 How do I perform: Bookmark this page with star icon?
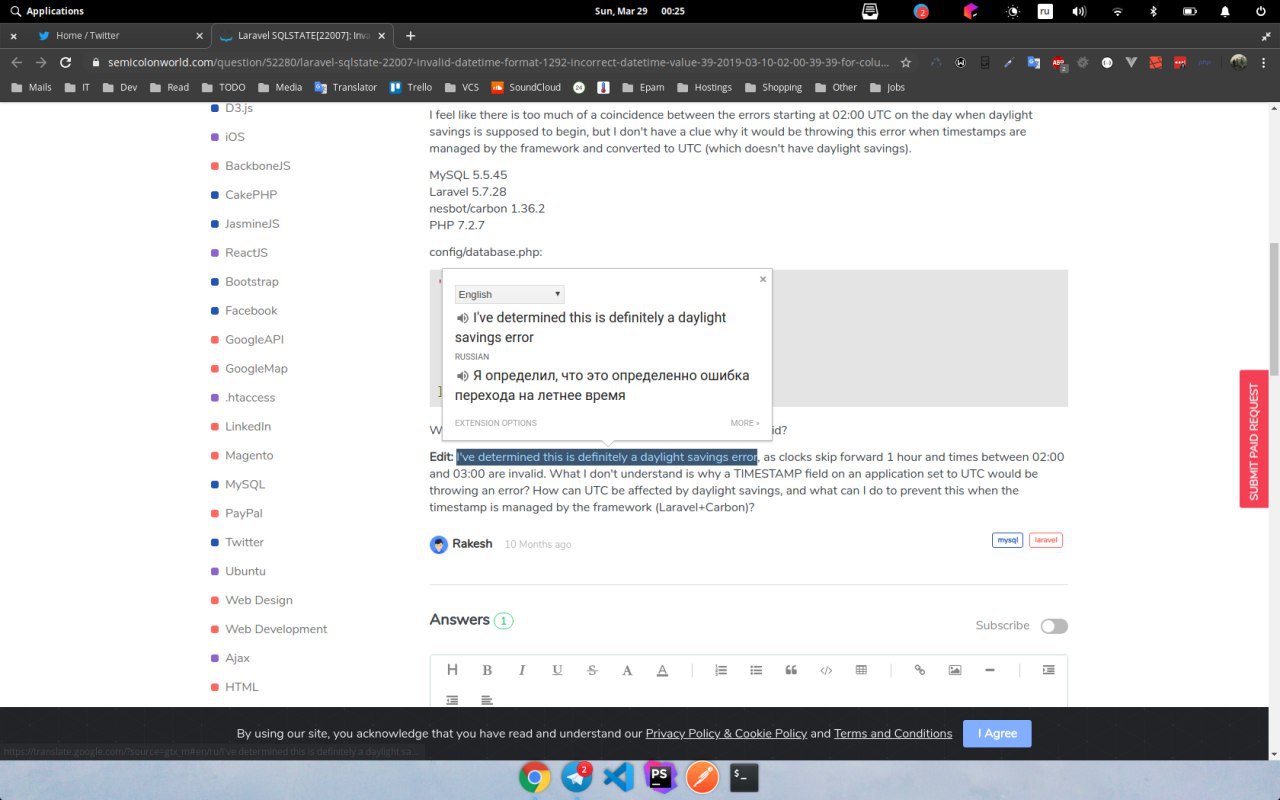pos(906,62)
